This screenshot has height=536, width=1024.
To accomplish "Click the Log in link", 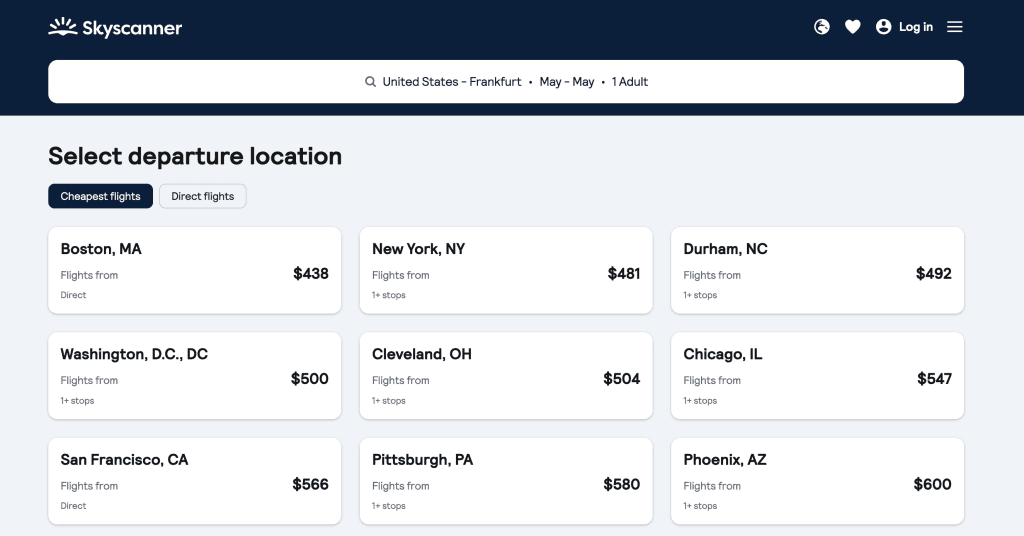I will [x=916, y=27].
